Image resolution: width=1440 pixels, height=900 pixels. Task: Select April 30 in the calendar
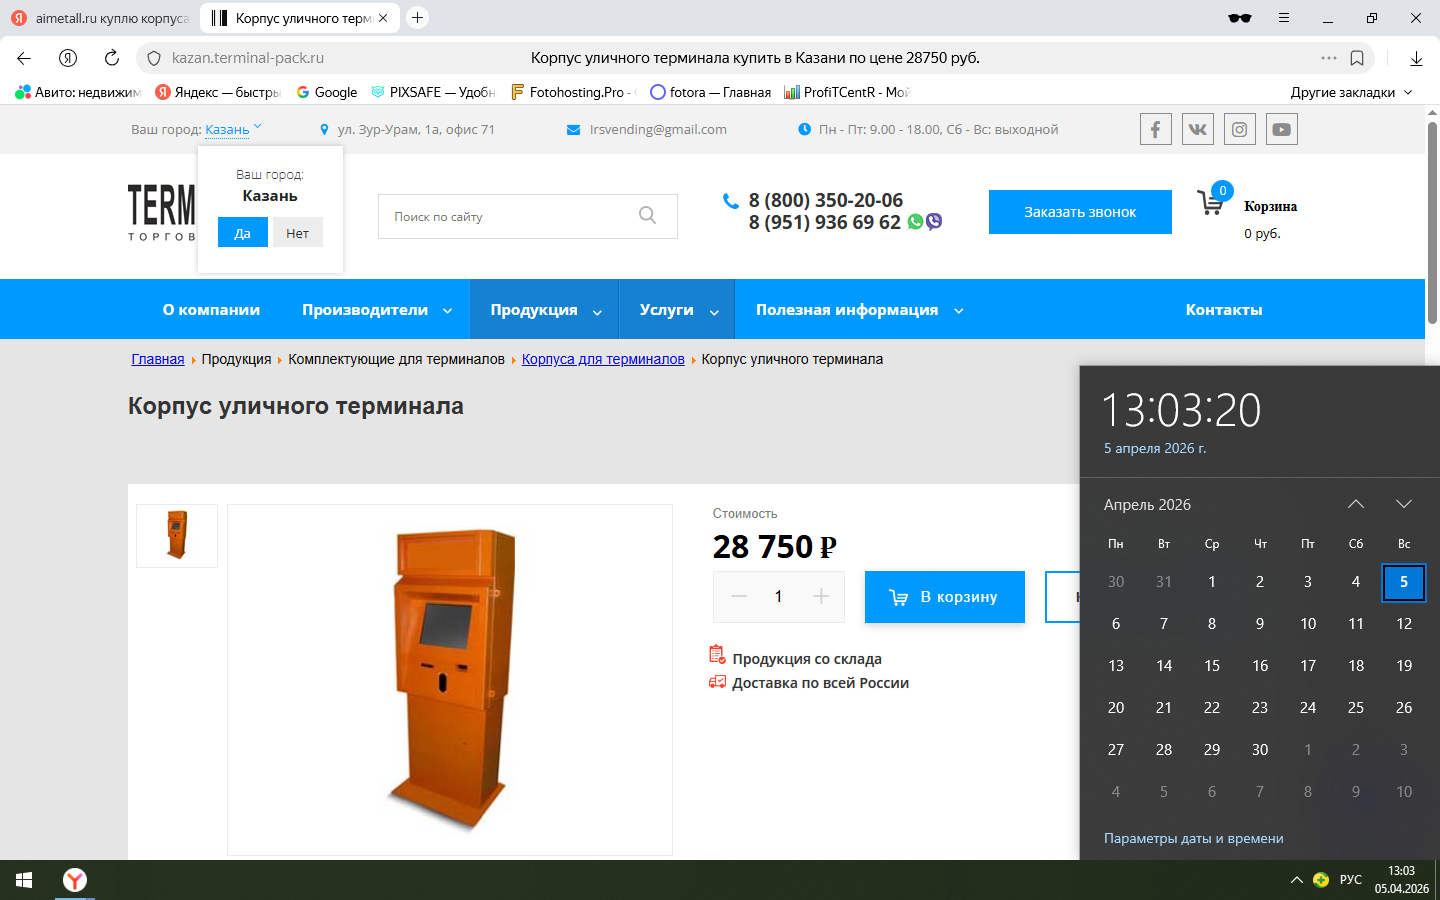click(1260, 750)
